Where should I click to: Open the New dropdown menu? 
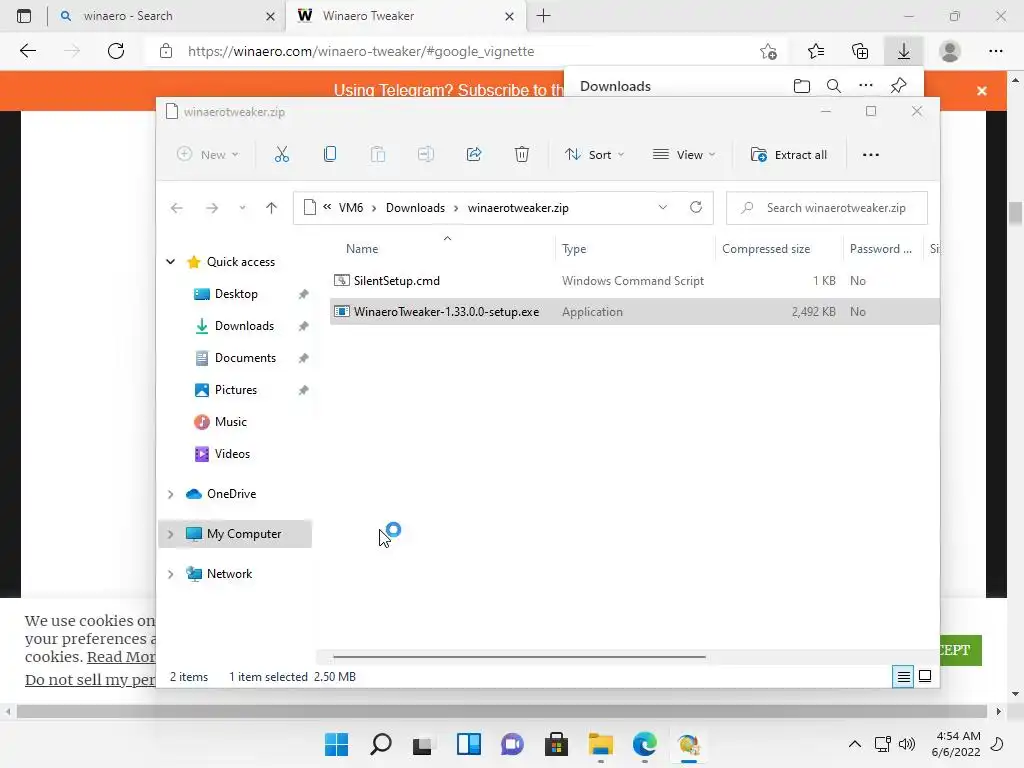coord(208,155)
